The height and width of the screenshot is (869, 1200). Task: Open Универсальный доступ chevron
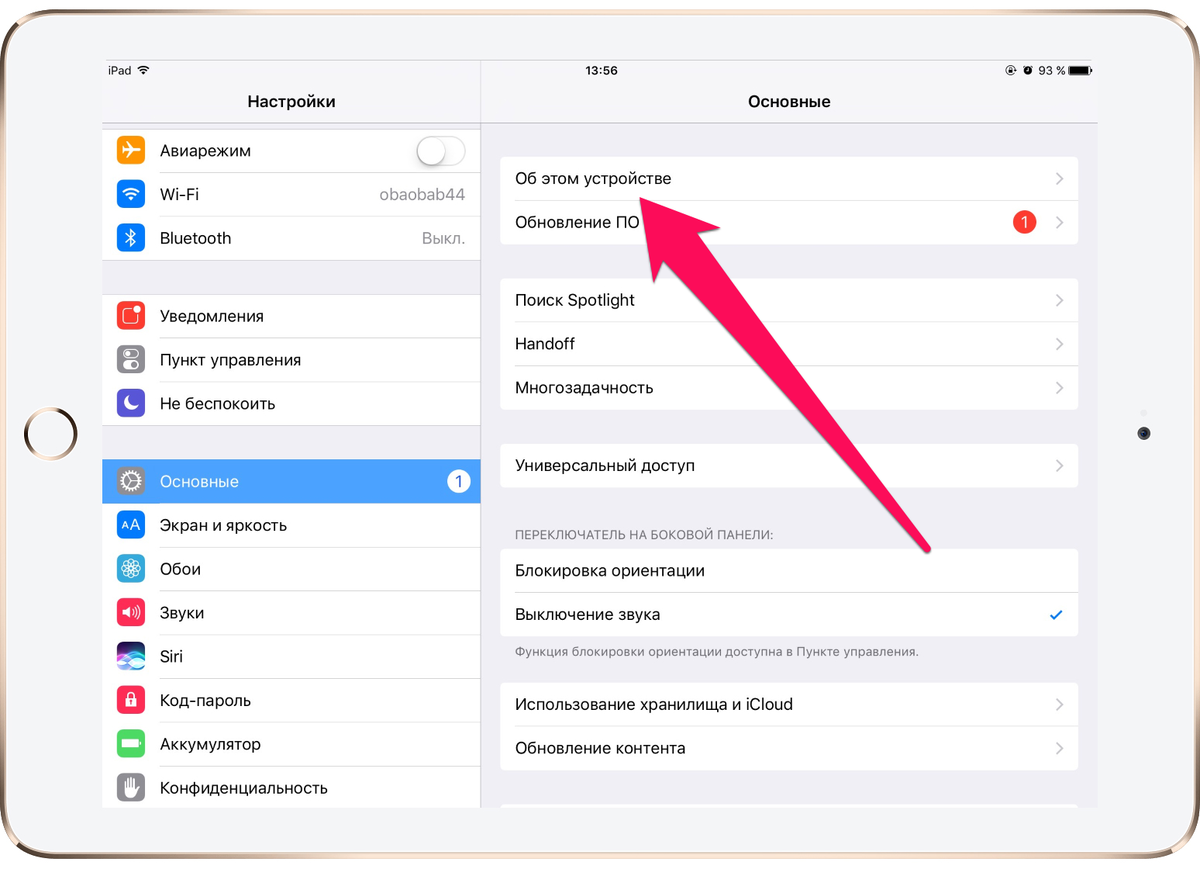coord(1059,466)
